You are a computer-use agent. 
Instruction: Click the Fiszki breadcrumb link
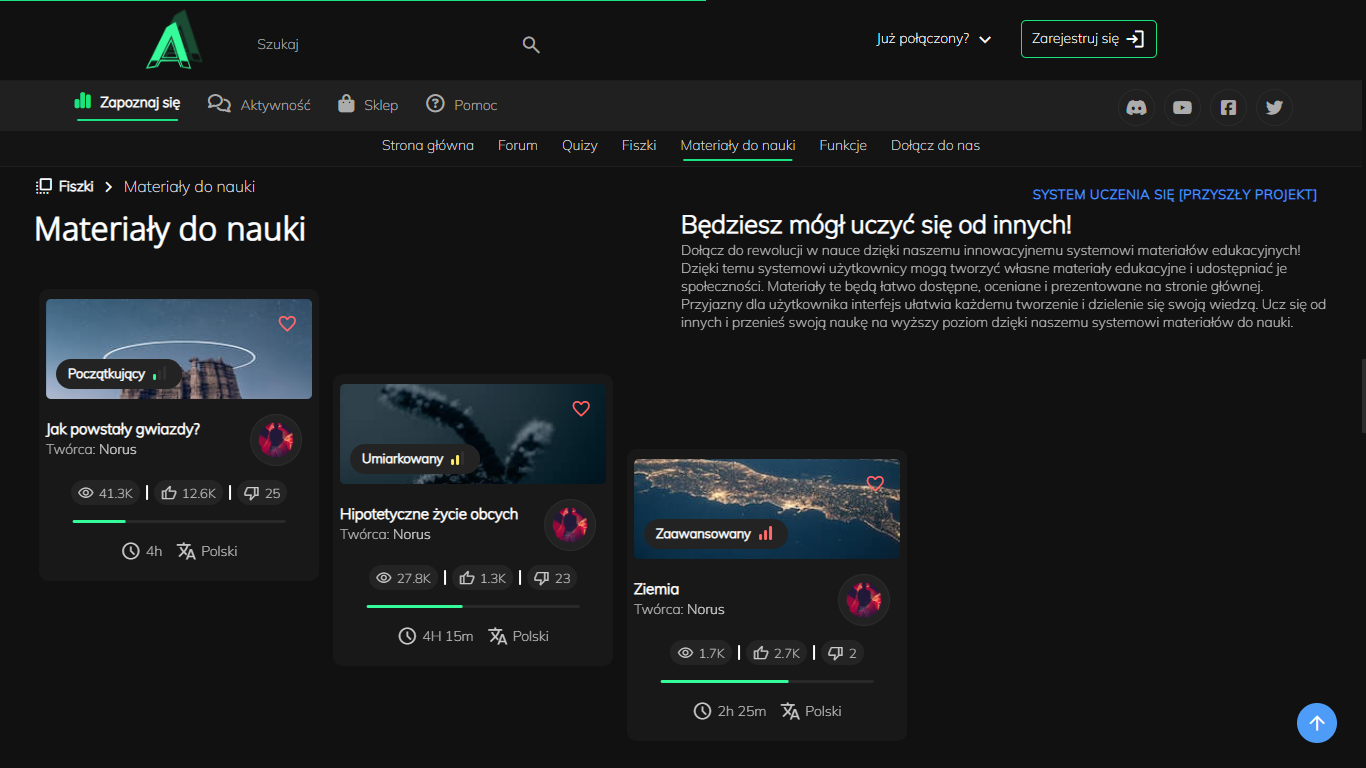click(75, 186)
